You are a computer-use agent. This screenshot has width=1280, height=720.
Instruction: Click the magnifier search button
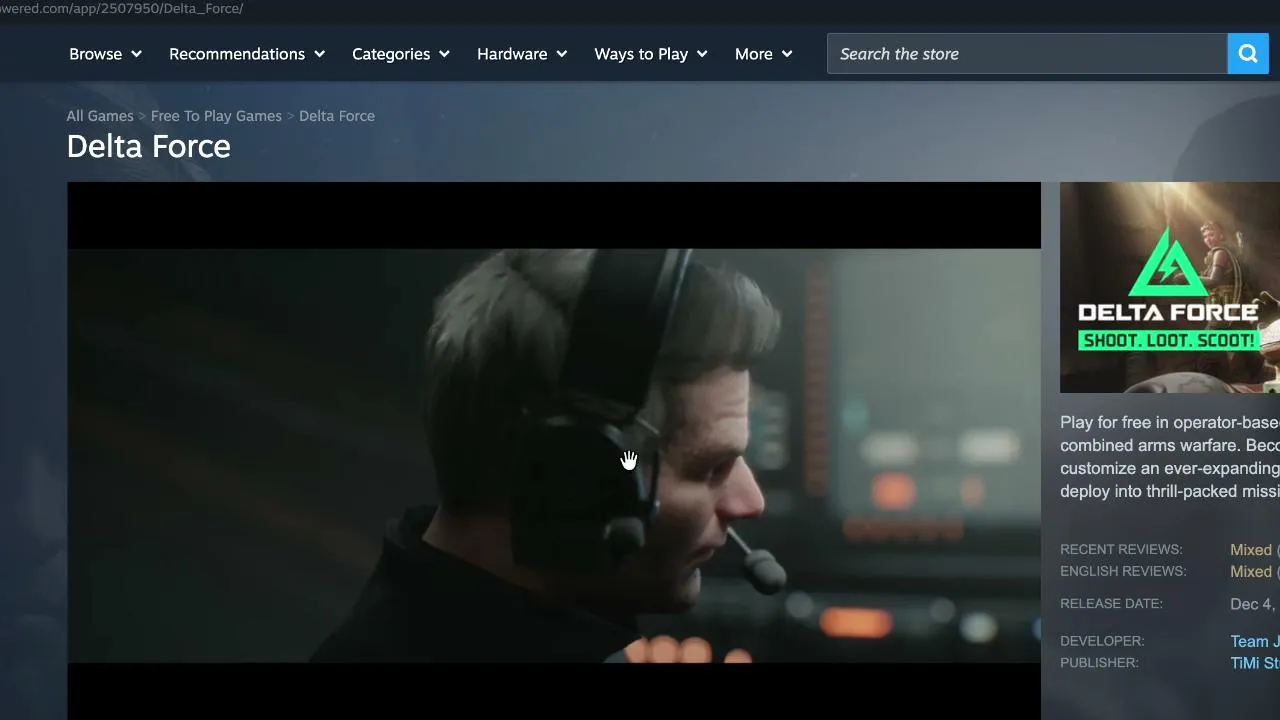pos(1247,54)
